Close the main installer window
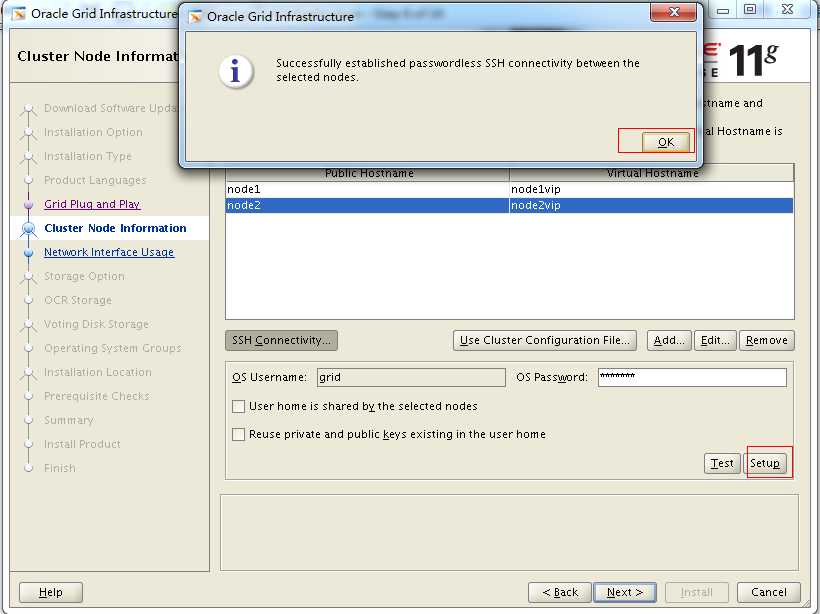The height and width of the screenshot is (614, 820). [x=787, y=9]
